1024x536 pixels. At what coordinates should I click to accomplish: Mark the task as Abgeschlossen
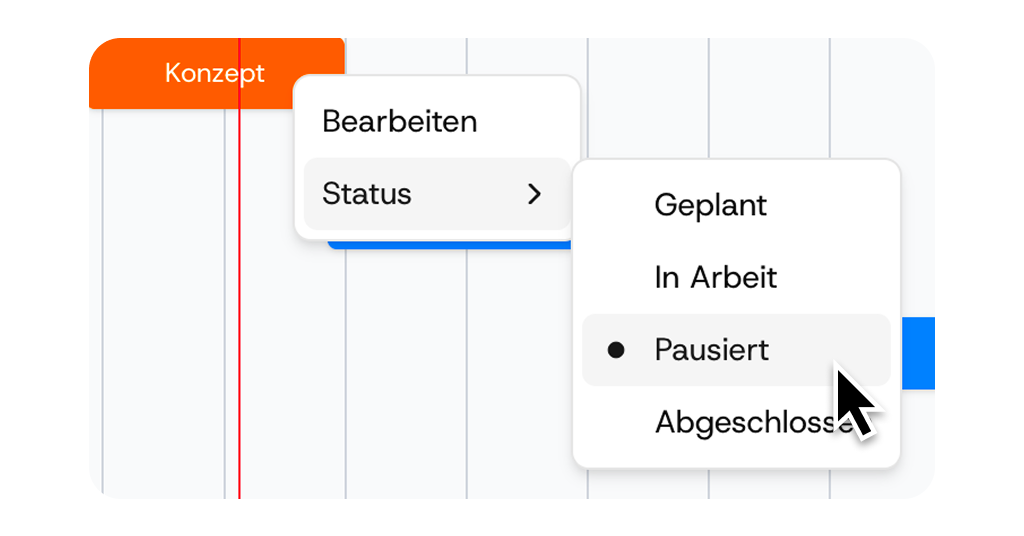740,422
